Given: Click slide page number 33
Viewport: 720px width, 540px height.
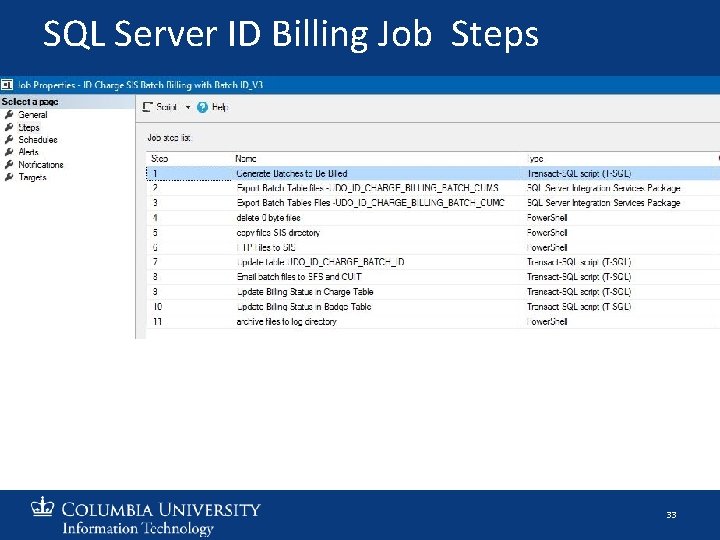Looking at the screenshot, I should (x=671, y=515).
